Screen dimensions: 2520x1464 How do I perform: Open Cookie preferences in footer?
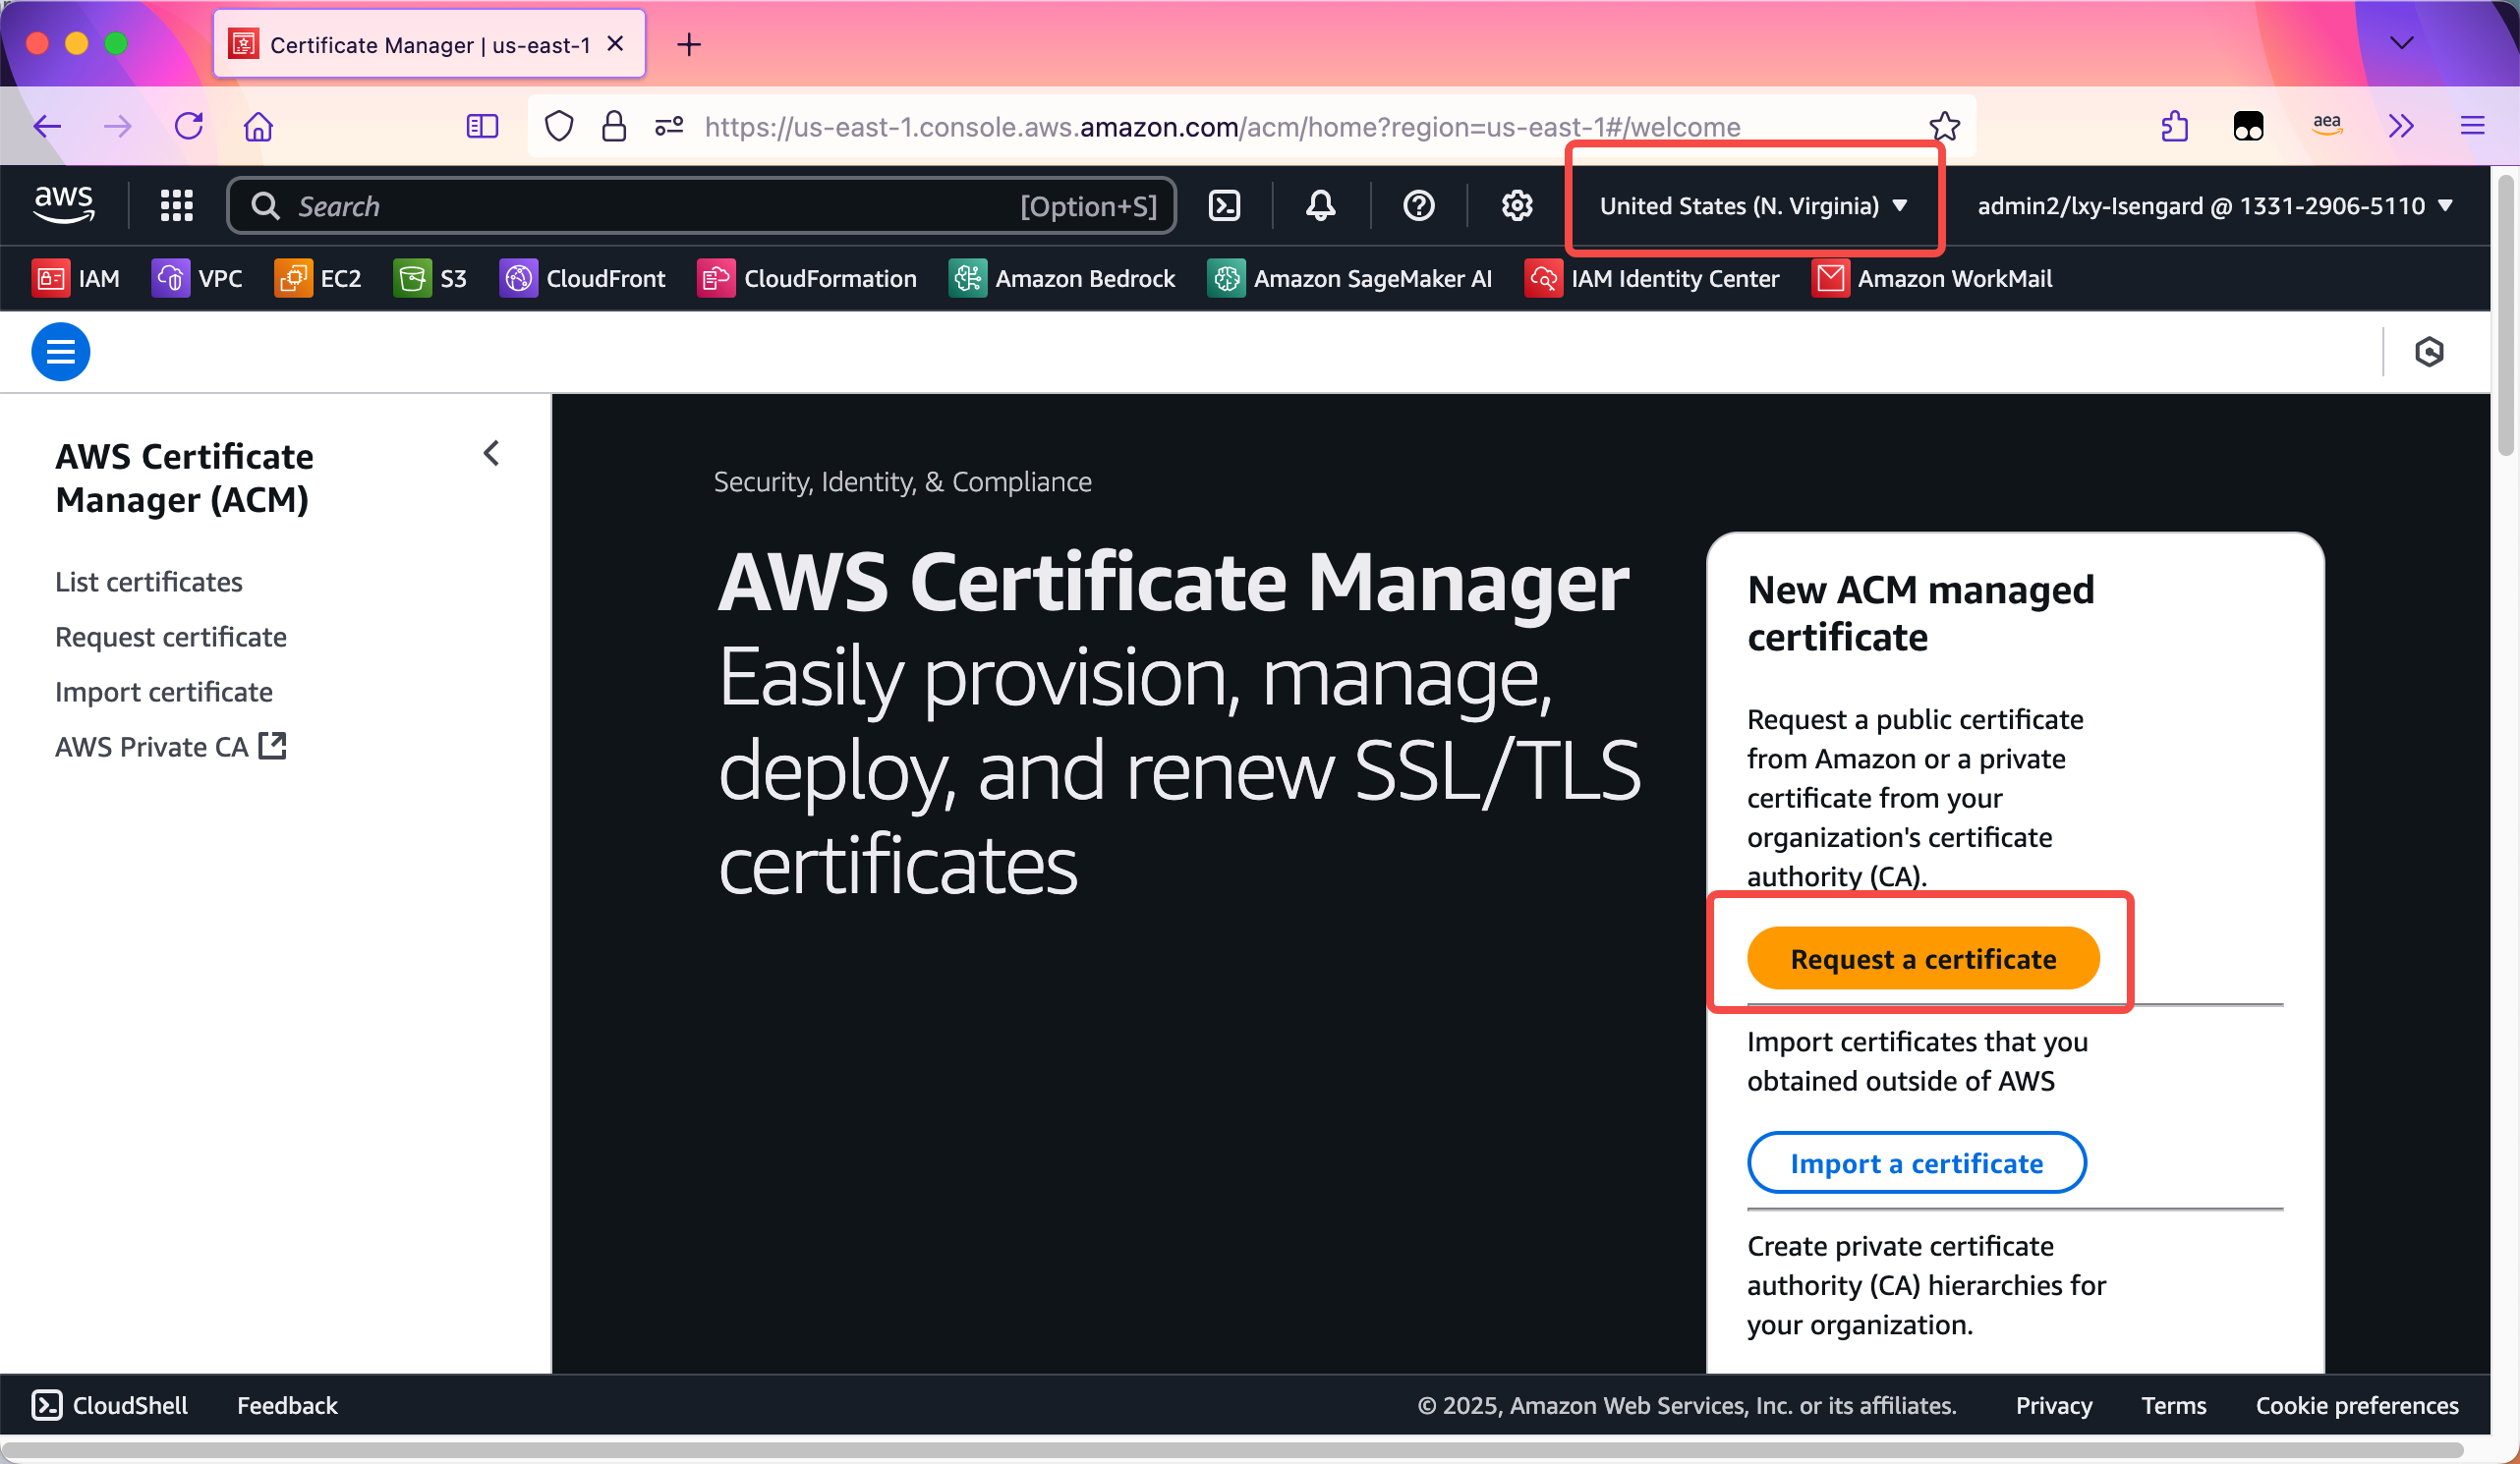point(2356,1405)
